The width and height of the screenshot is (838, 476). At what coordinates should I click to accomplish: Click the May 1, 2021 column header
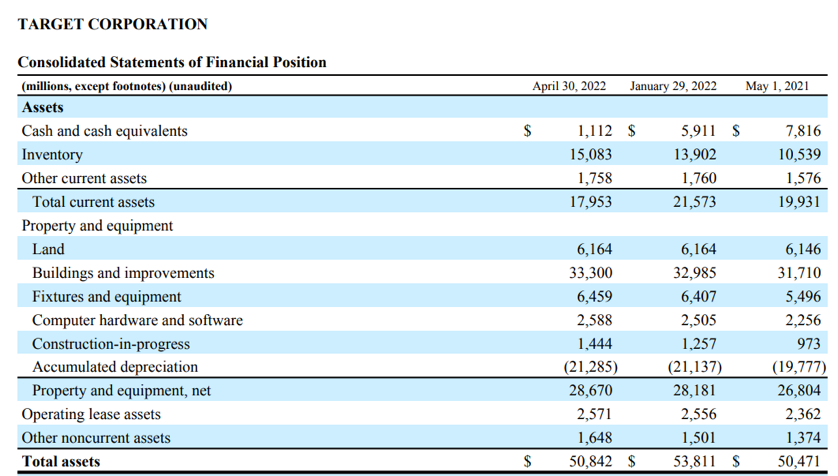[x=777, y=86]
